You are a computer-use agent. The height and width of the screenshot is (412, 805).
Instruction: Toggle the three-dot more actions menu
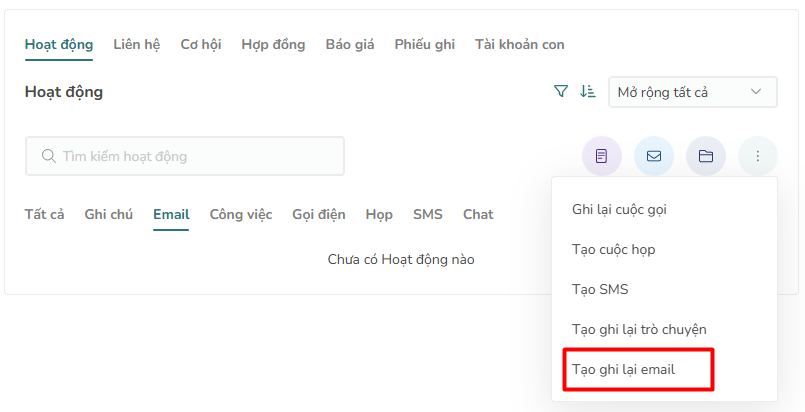pyautogui.click(x=758, y=156)
